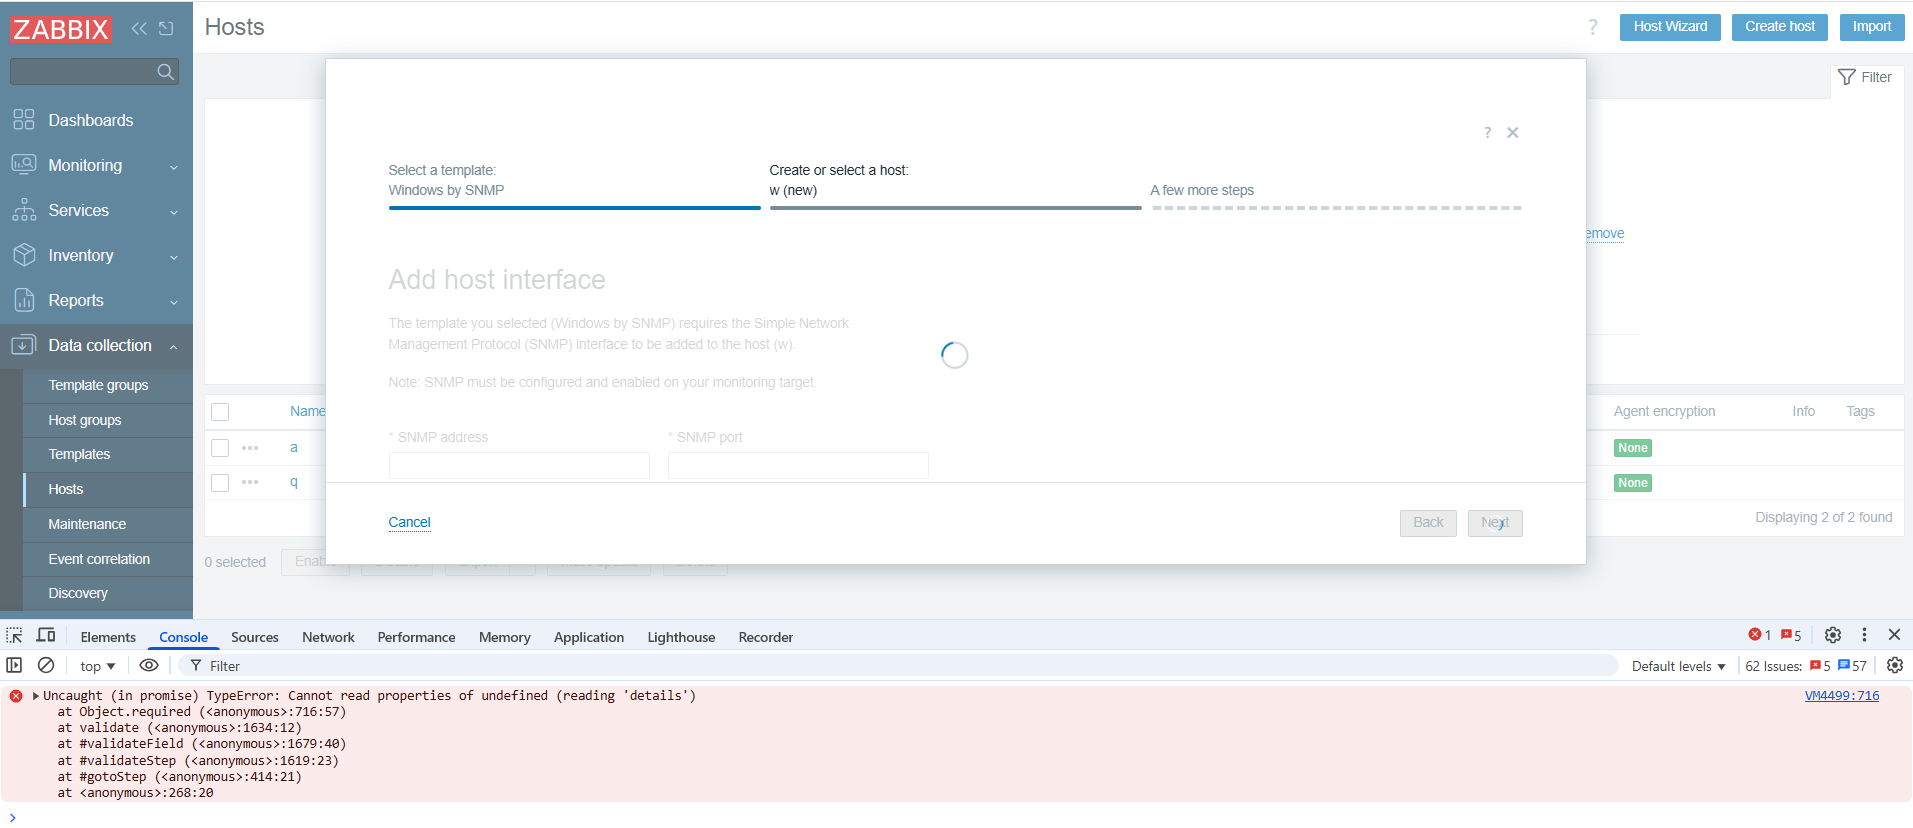Expand the Monitoring menu chevron
This screenshot has width=1913, height=828.
click(174, 167)
